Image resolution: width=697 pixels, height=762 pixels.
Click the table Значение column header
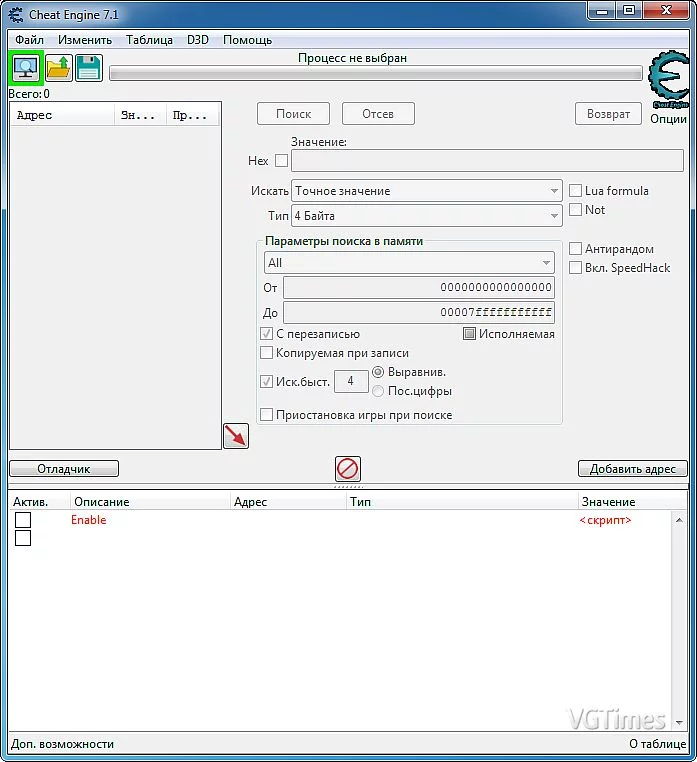pos(632,502)
